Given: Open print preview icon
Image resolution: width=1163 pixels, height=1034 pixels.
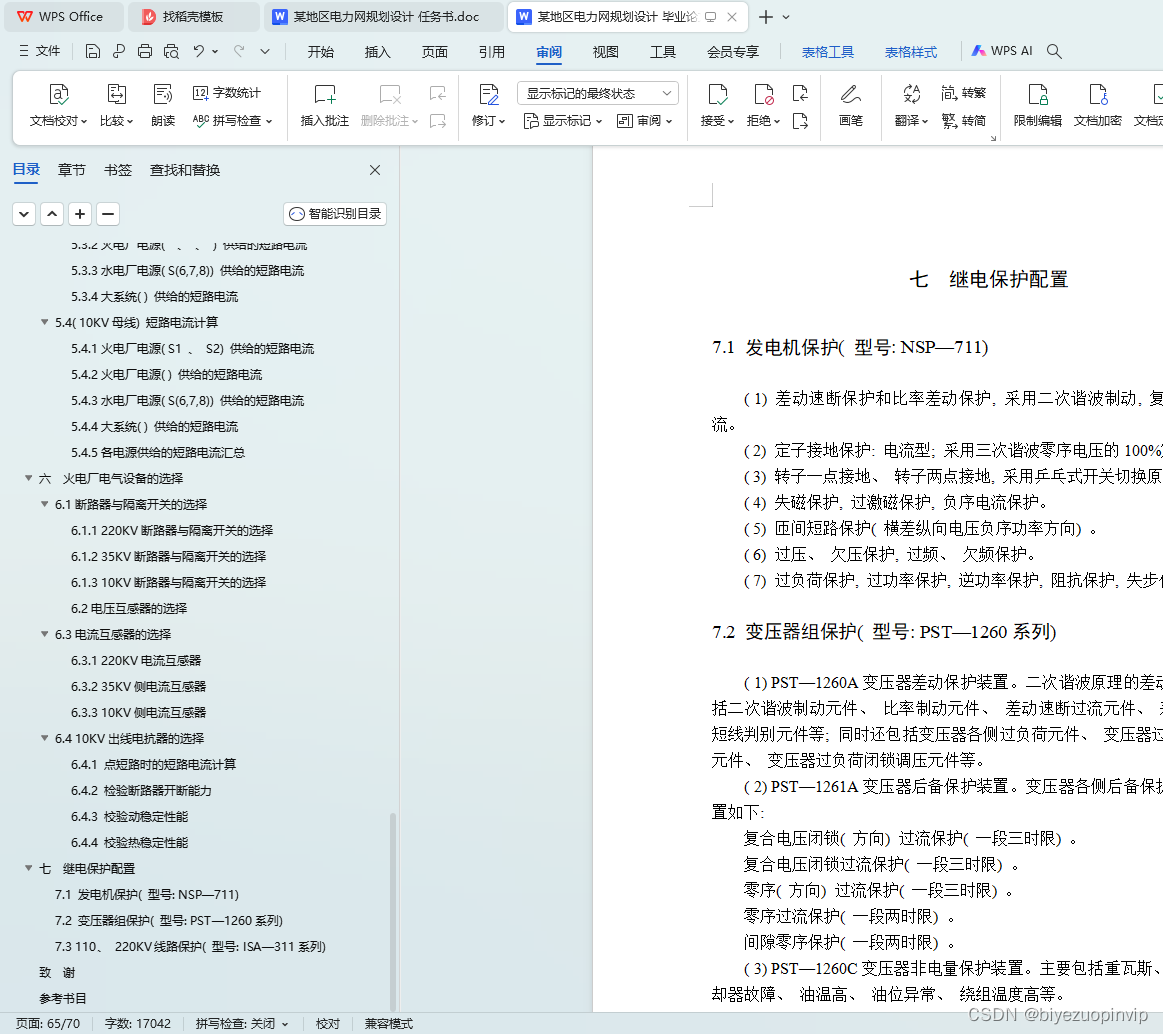Looking at the screenshot, I should [x=171, y=51].
